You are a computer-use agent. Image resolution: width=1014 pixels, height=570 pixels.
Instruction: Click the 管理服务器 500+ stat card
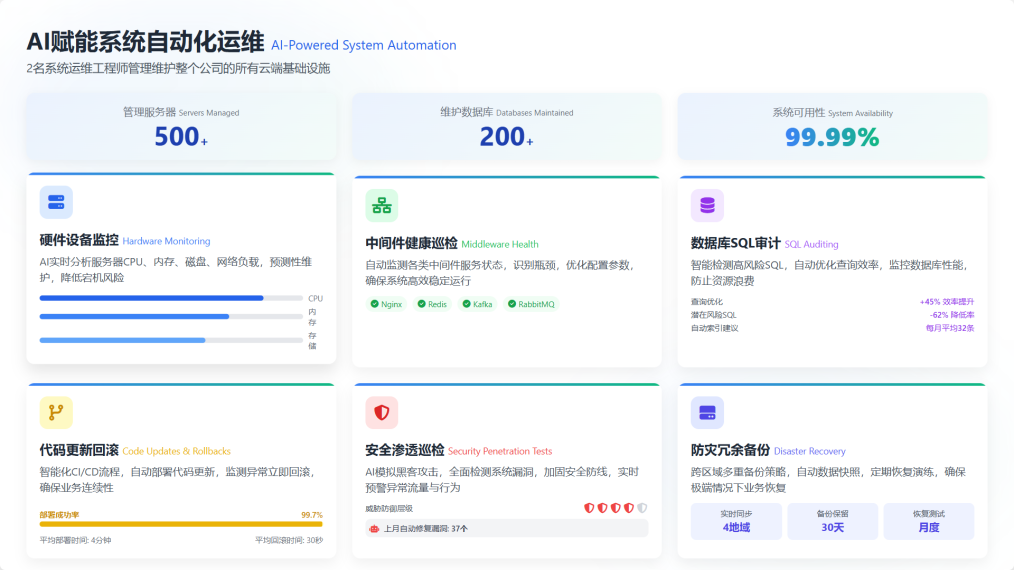pos(181,127)
